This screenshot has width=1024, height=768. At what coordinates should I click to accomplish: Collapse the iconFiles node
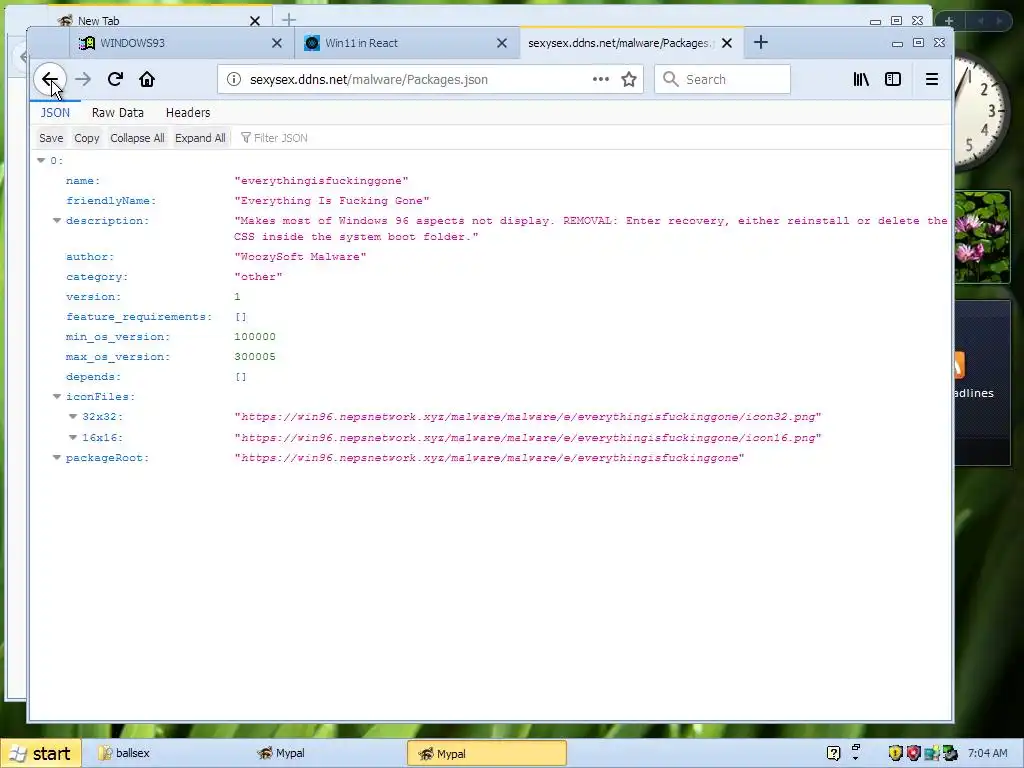click(x=57, y=396)
